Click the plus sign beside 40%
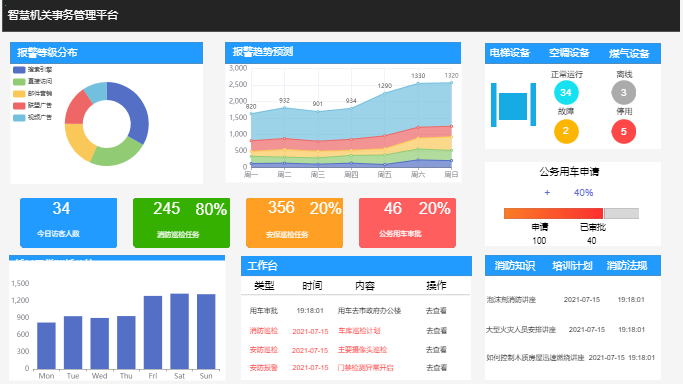683x384 pixels. coord(547,192)
